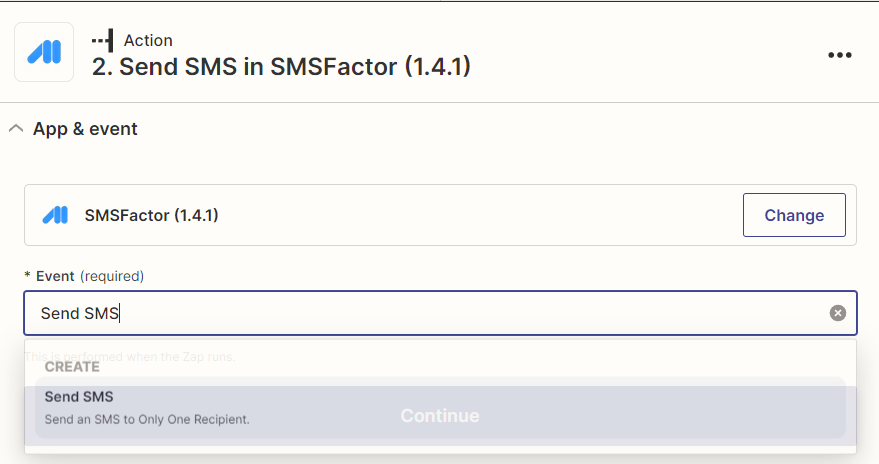The image size is (879, 464).
Task: Click the SMSFactor (1.4.1) app name
Action: (151, 215)
